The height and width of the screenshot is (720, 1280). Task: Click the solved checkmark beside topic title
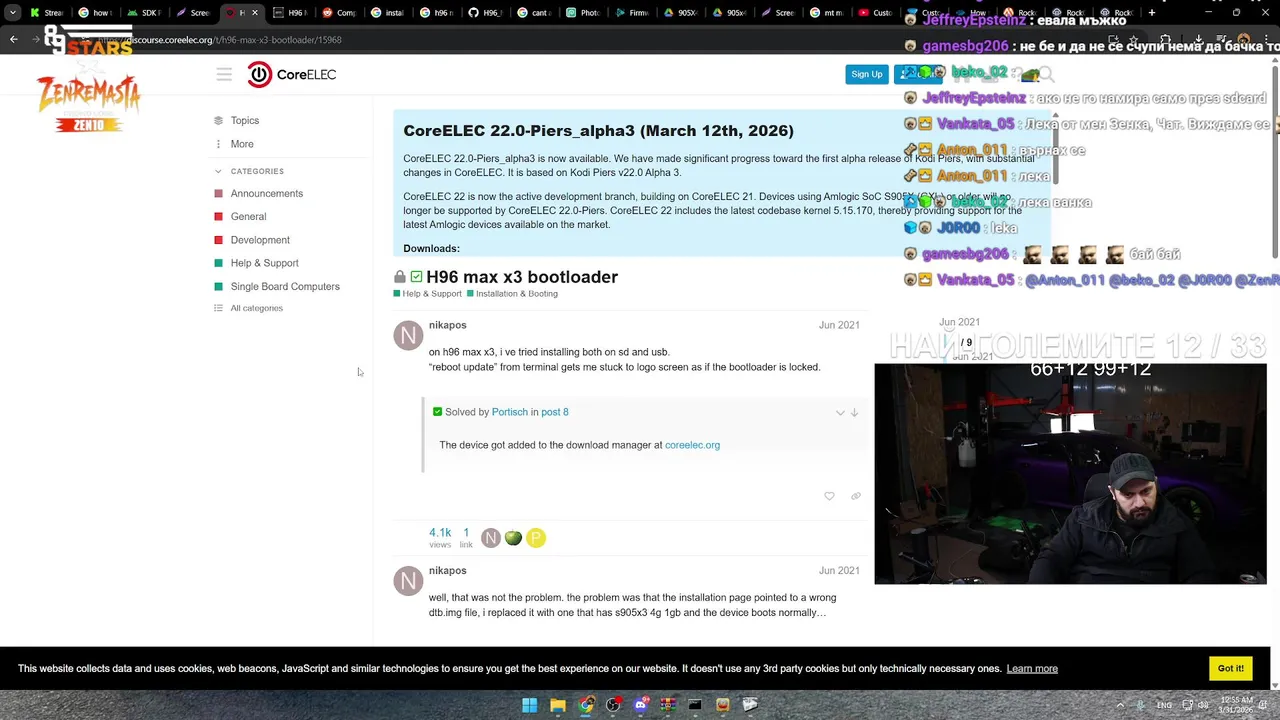click(x=416, y=277)
